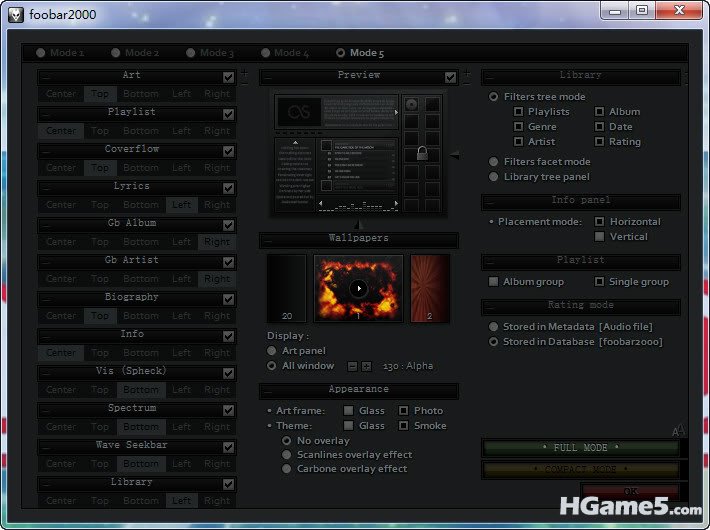Uncheck the Lyrics panel checkbox
This screenshot has height=530, width=710.
229,188
